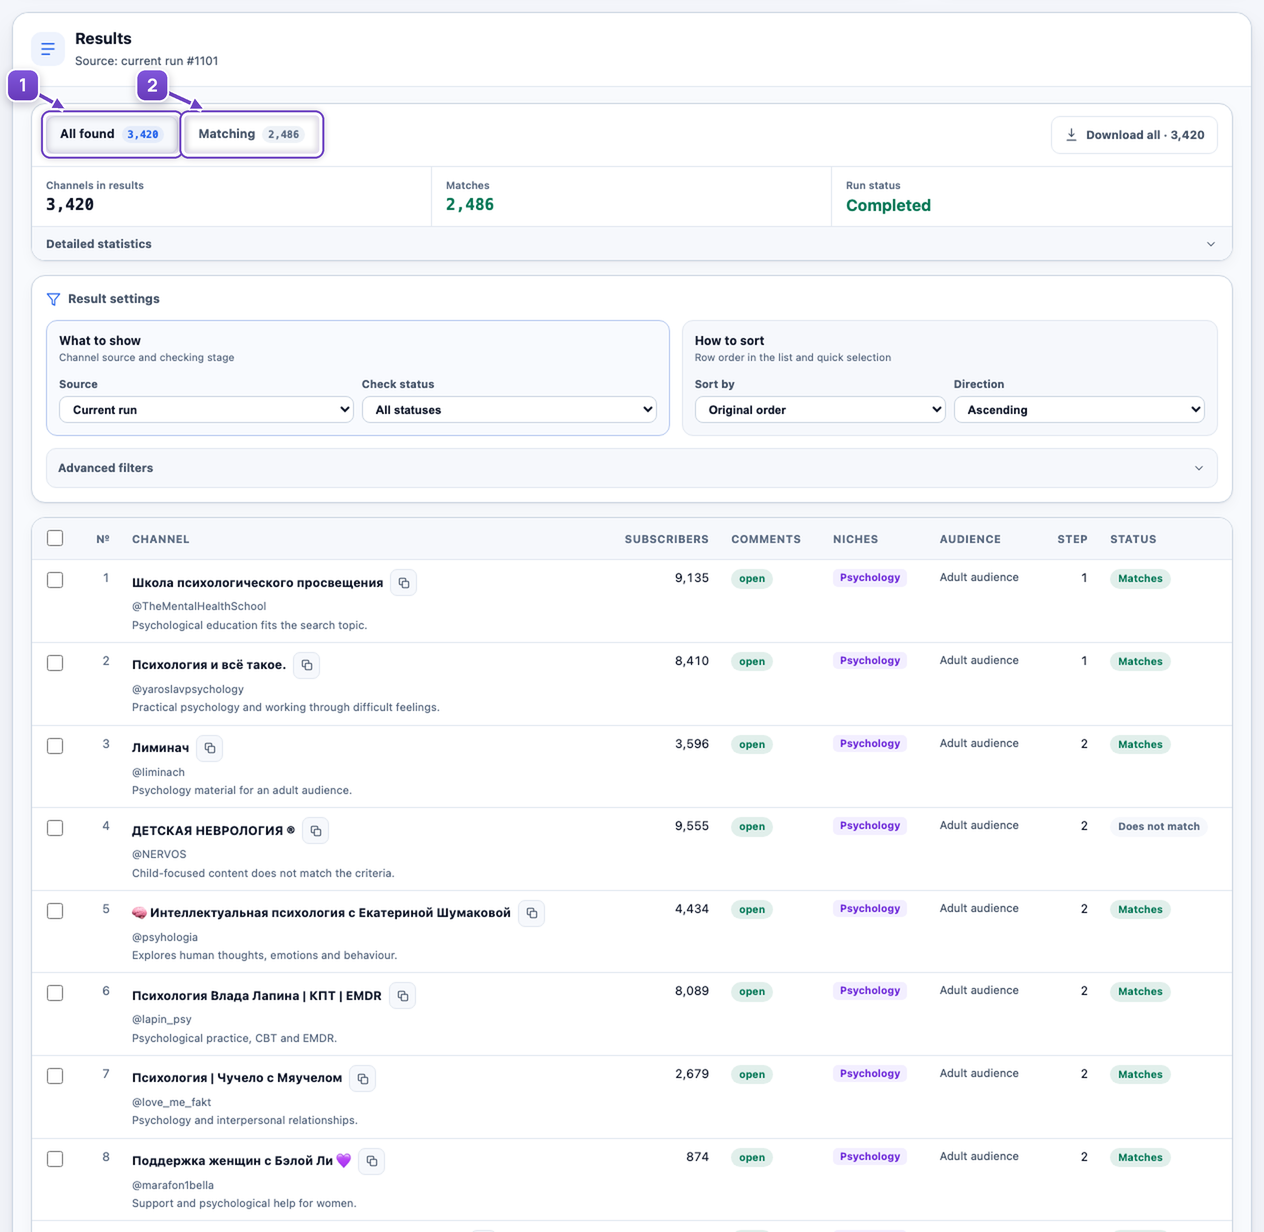Copy the Психология Влада Лапина channel name
Screen dimensions: 1264x1232
coord(403,996)
